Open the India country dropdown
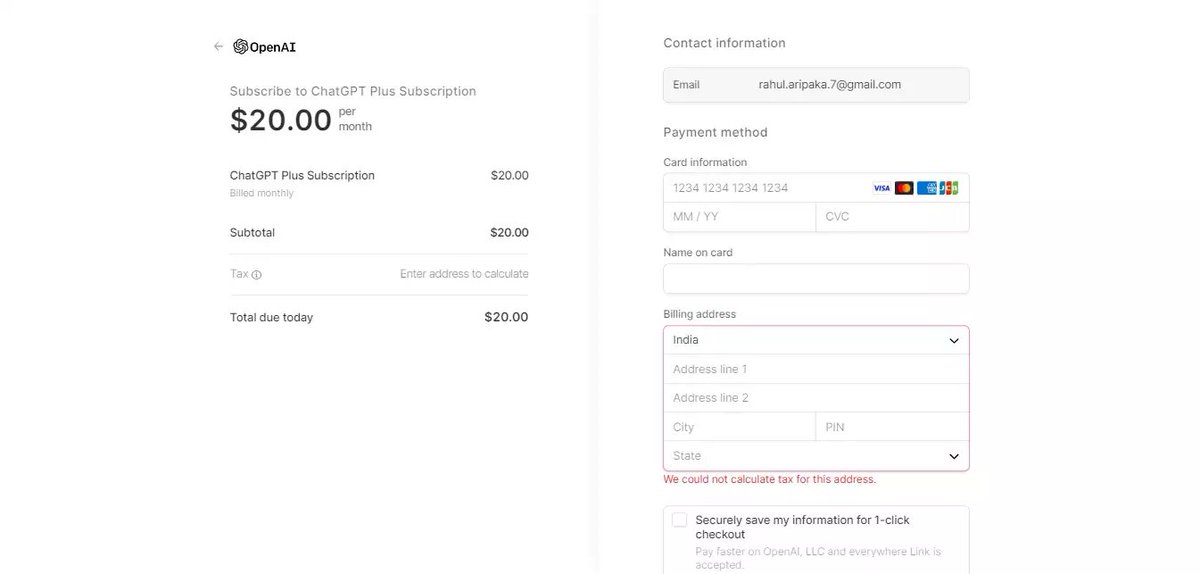This screenshot has width=1200, height=574. click(x=815, y=340)
